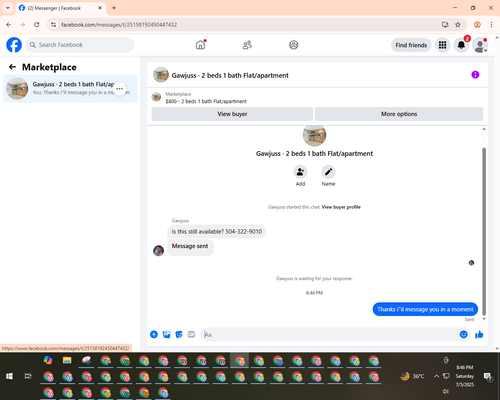Click the Find friends button
Image resolution: width=500 pixels, height=400 pixels.
tap(411, 45)
